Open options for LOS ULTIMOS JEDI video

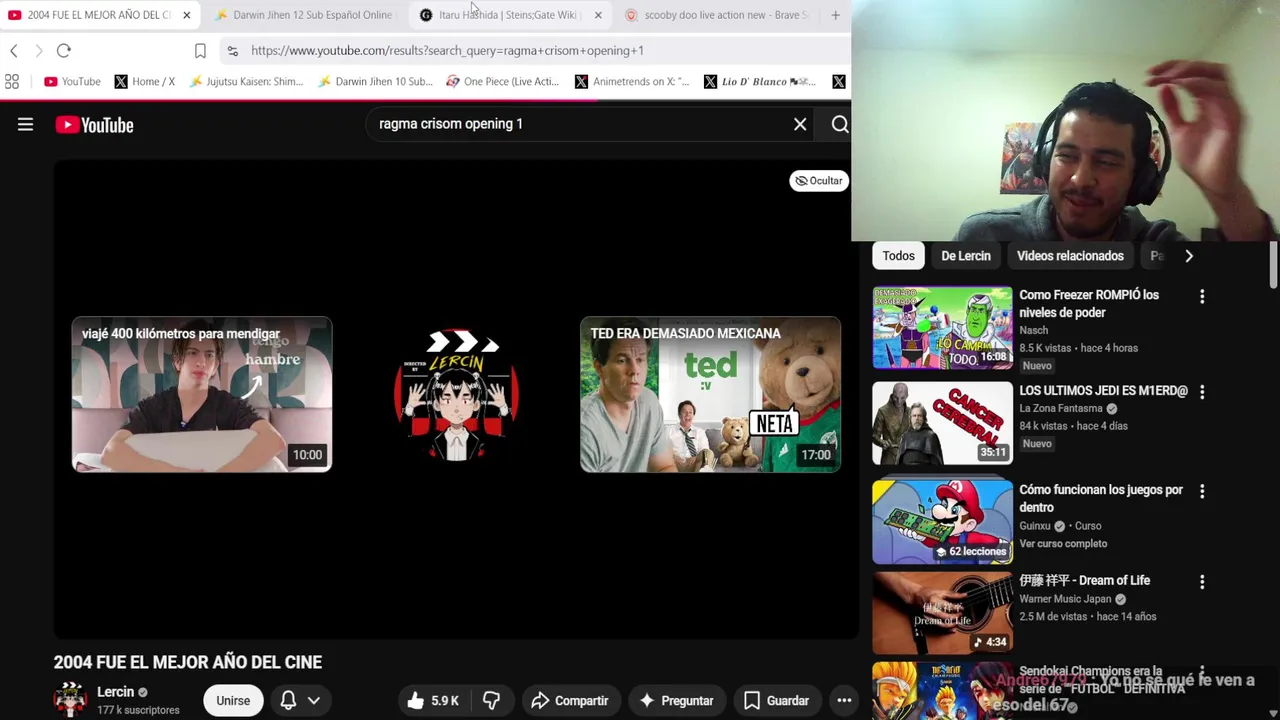click(1202, 392)
